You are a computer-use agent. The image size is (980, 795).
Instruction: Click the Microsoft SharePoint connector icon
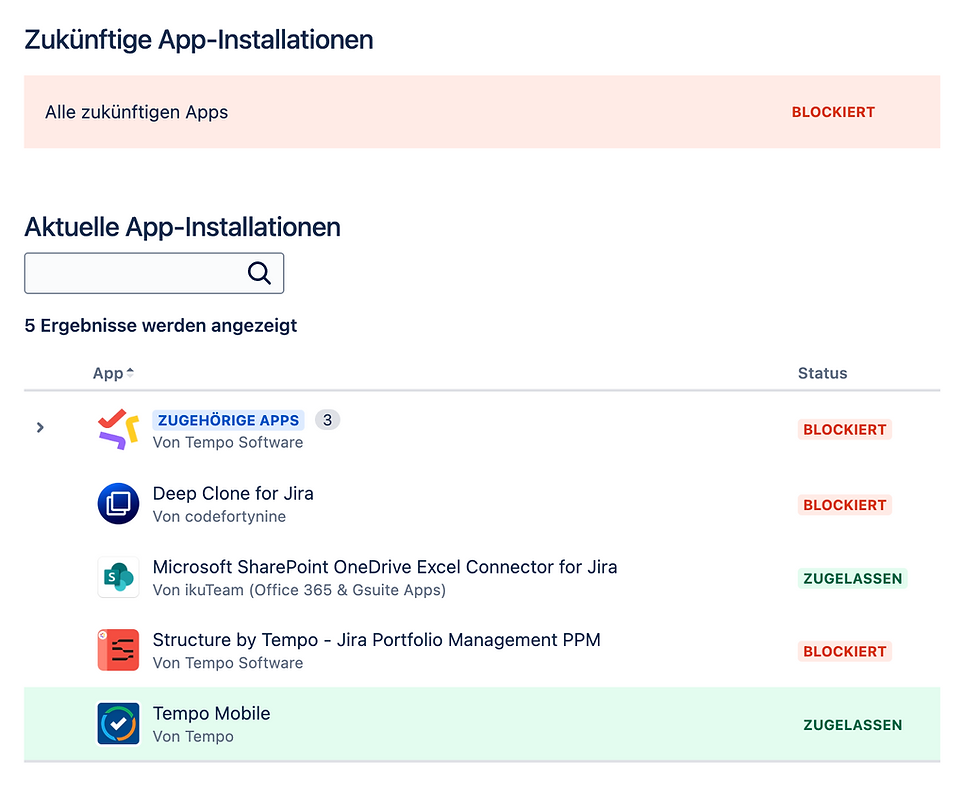tap(118, 578)
